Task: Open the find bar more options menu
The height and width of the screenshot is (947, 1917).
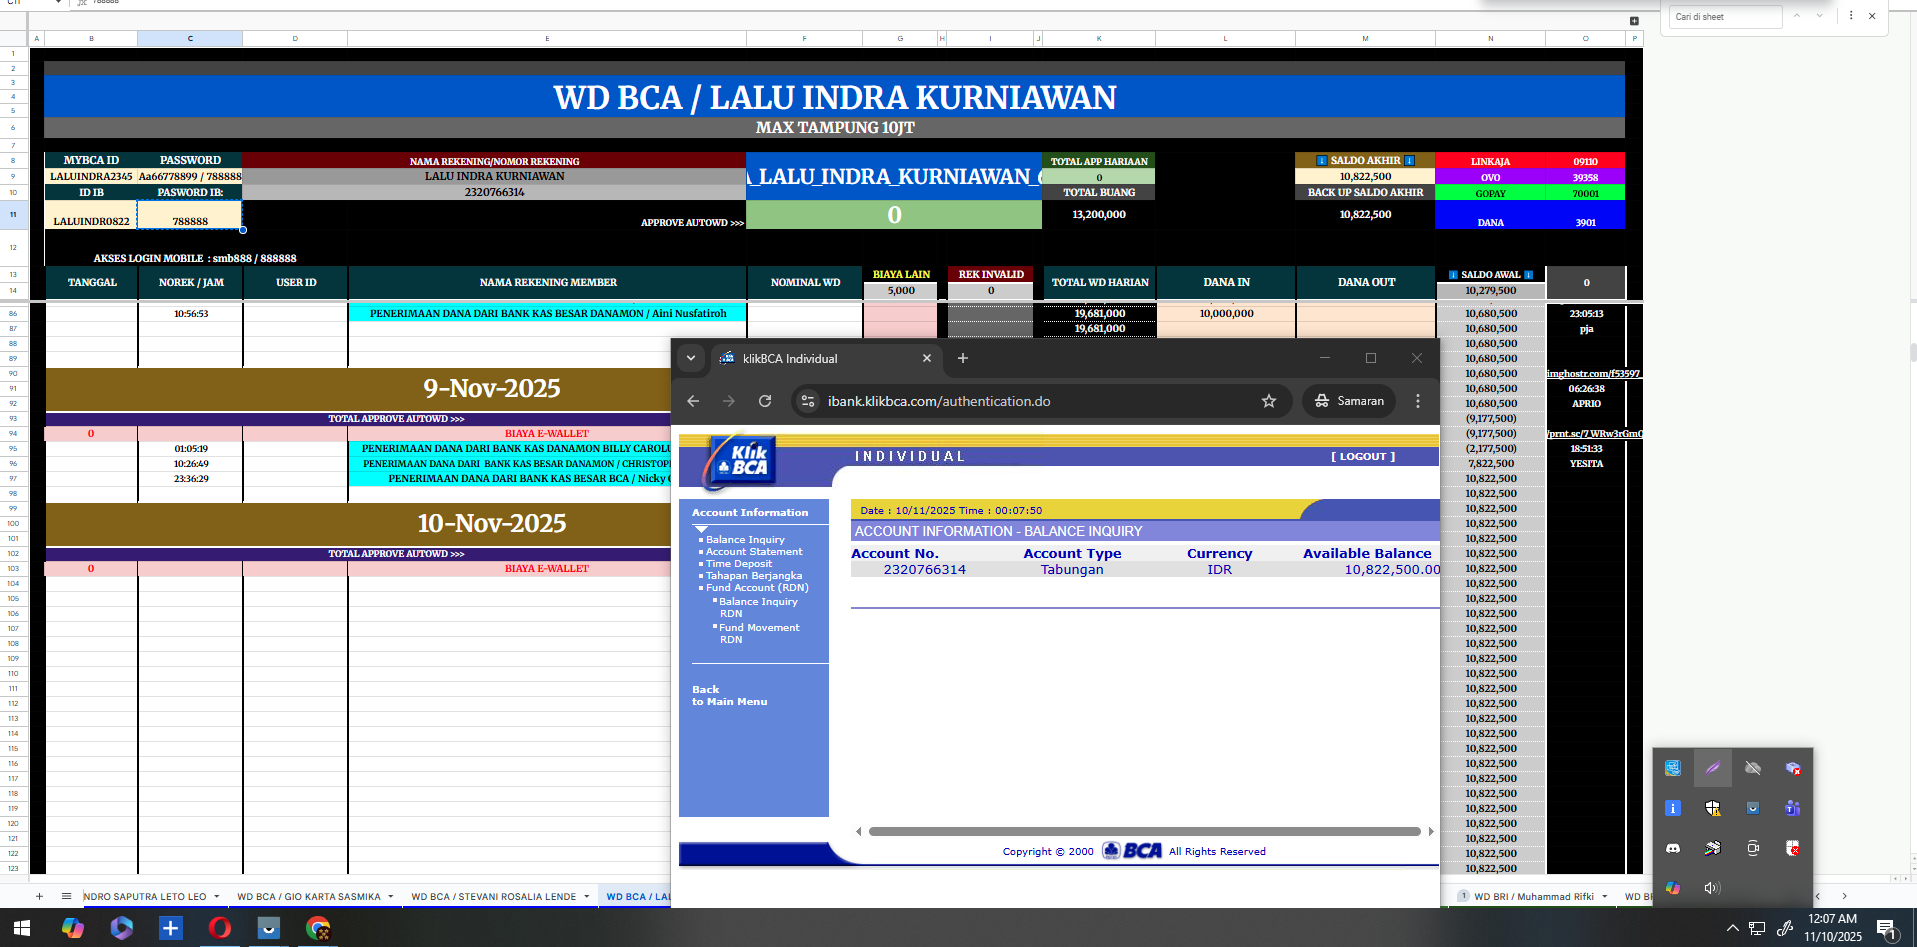Action: pos(1851,16)
